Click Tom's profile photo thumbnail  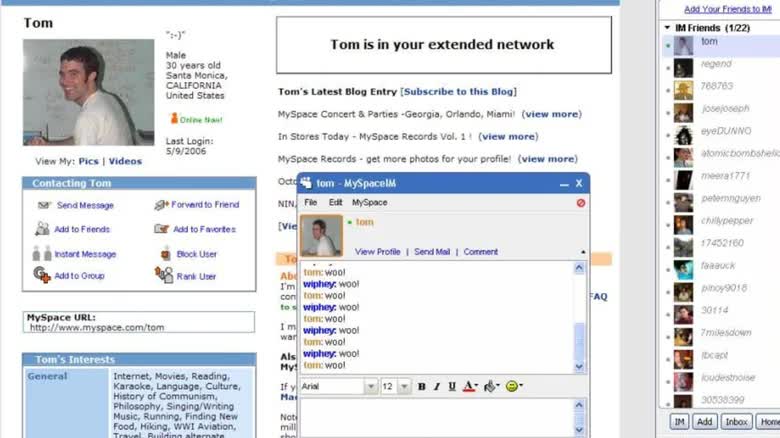coord(322,236)
